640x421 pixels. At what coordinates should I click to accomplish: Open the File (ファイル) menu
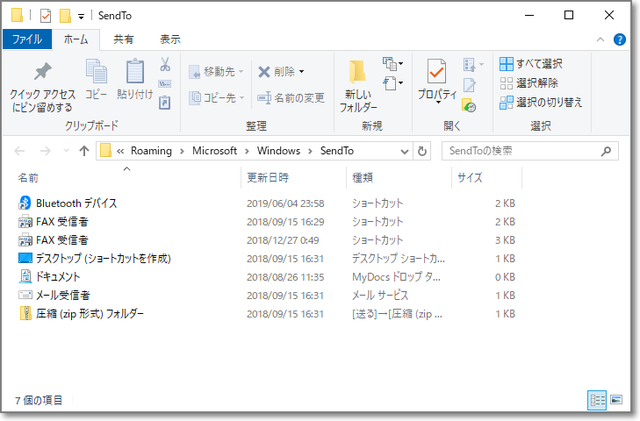click(26, 40)
